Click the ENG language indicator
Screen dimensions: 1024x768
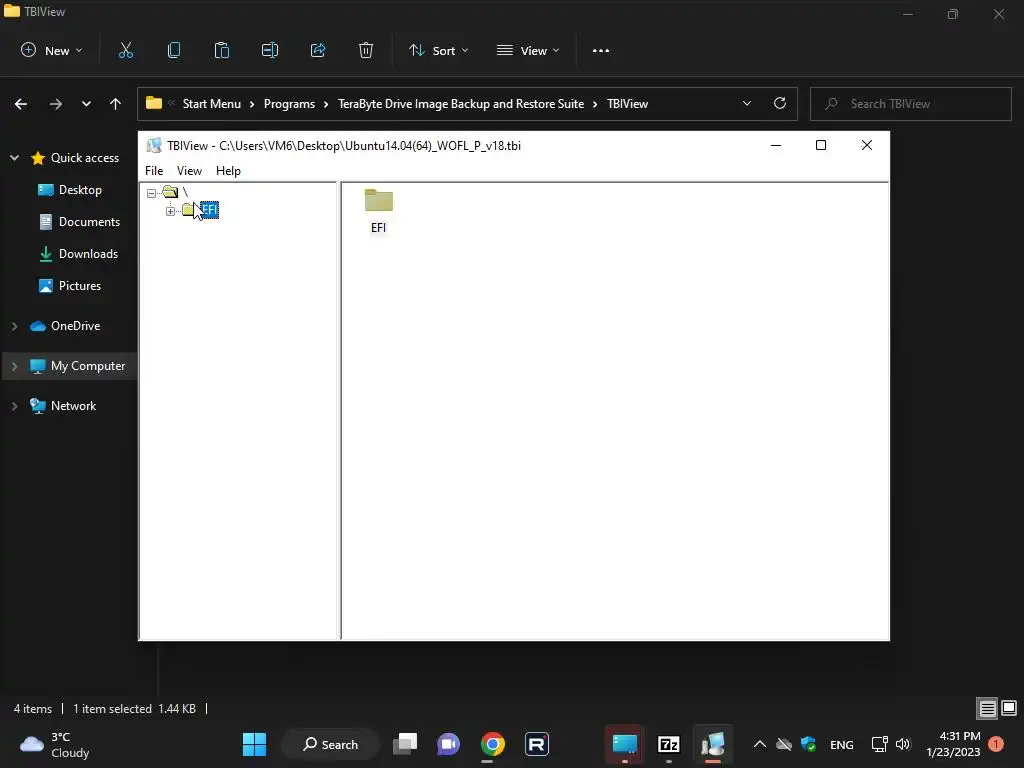tap(842, 745)
